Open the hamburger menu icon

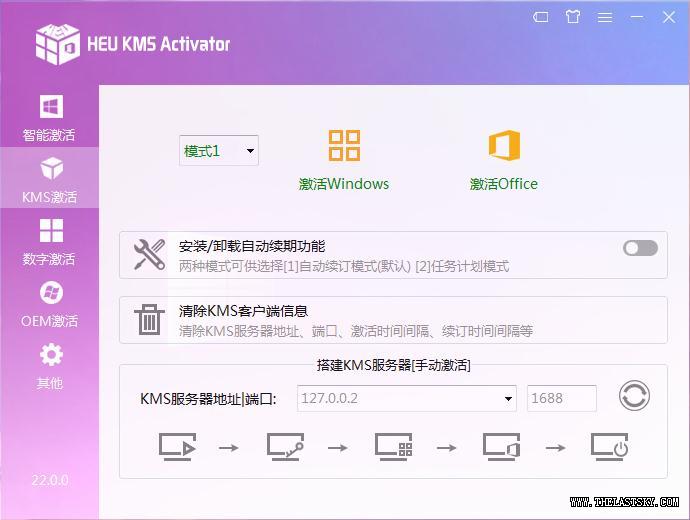click(x=605, y=17)
